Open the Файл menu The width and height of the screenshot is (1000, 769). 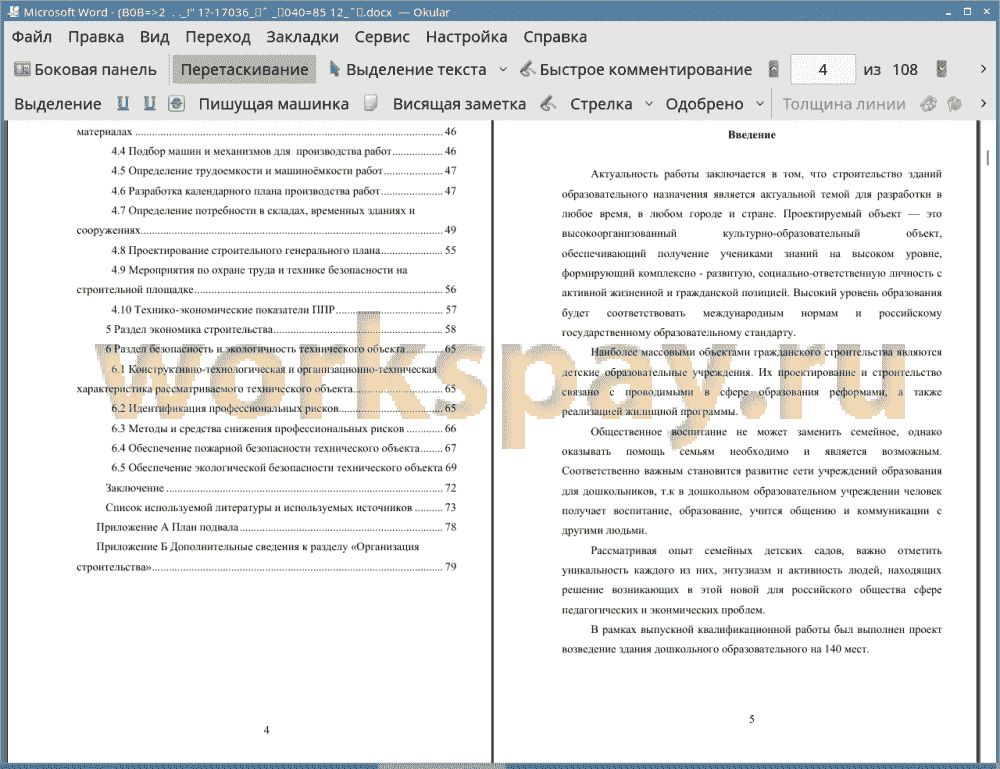32,37
